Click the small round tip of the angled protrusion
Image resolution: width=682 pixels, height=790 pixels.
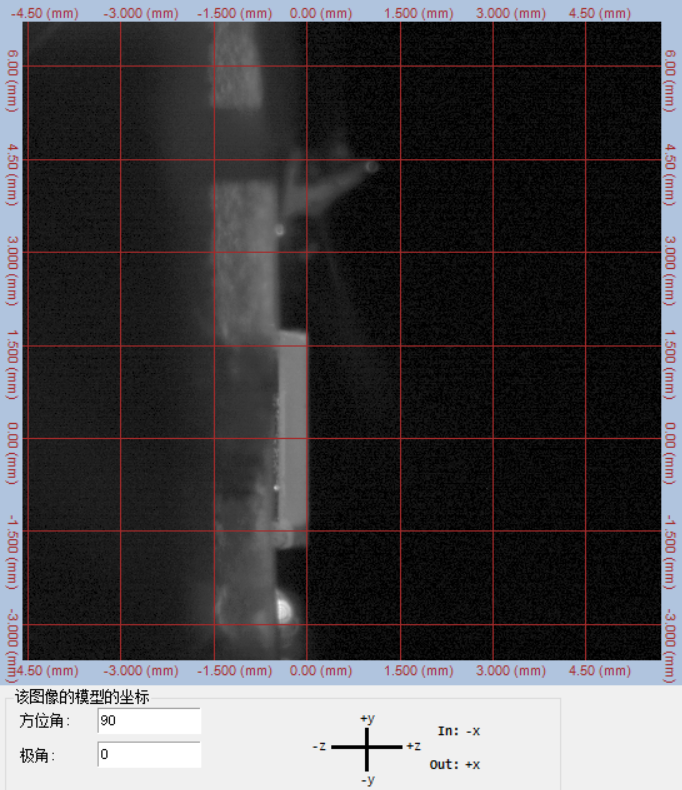[371, 167]
